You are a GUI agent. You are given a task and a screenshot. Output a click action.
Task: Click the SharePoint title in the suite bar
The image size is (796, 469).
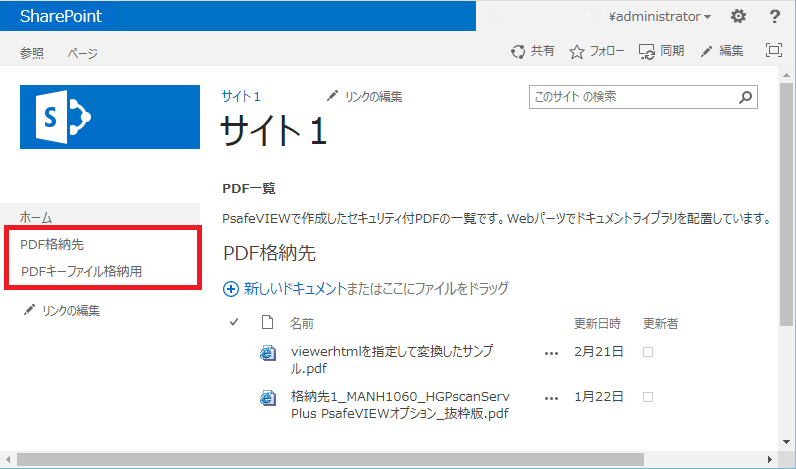click(61, 16)
